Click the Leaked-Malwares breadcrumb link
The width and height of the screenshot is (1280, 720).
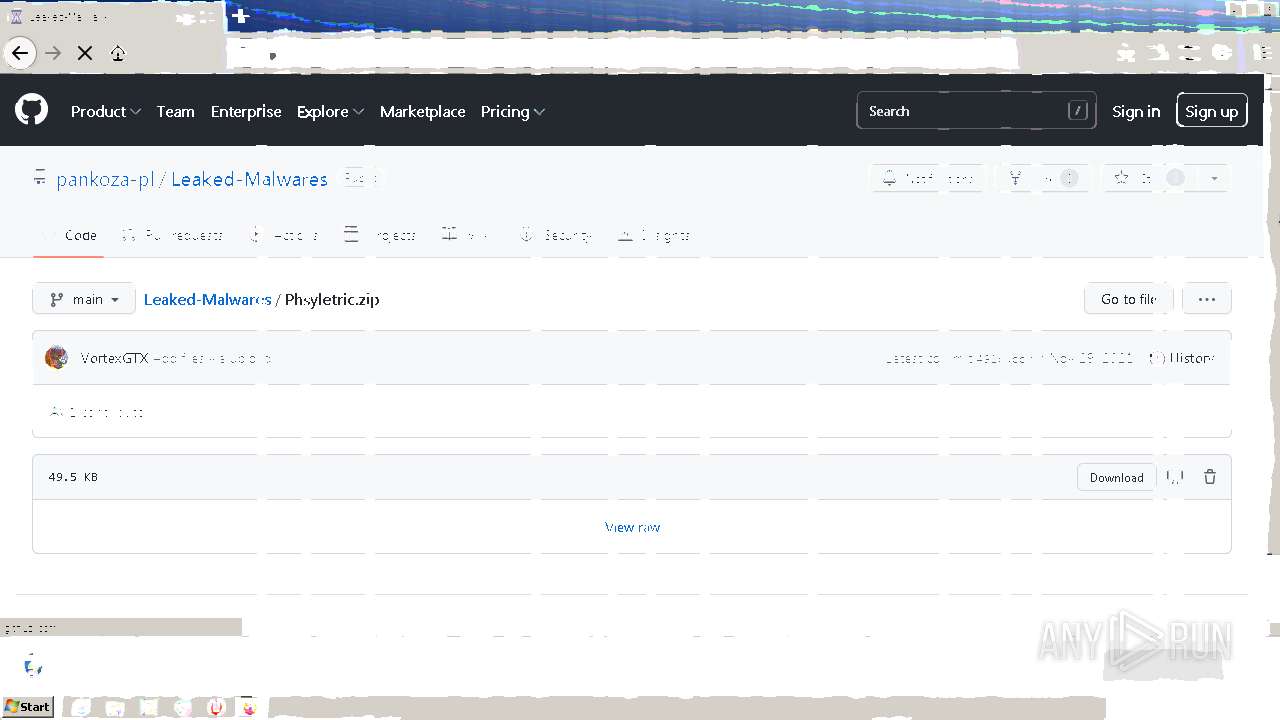pyautogui.click(x=208, y=299)
